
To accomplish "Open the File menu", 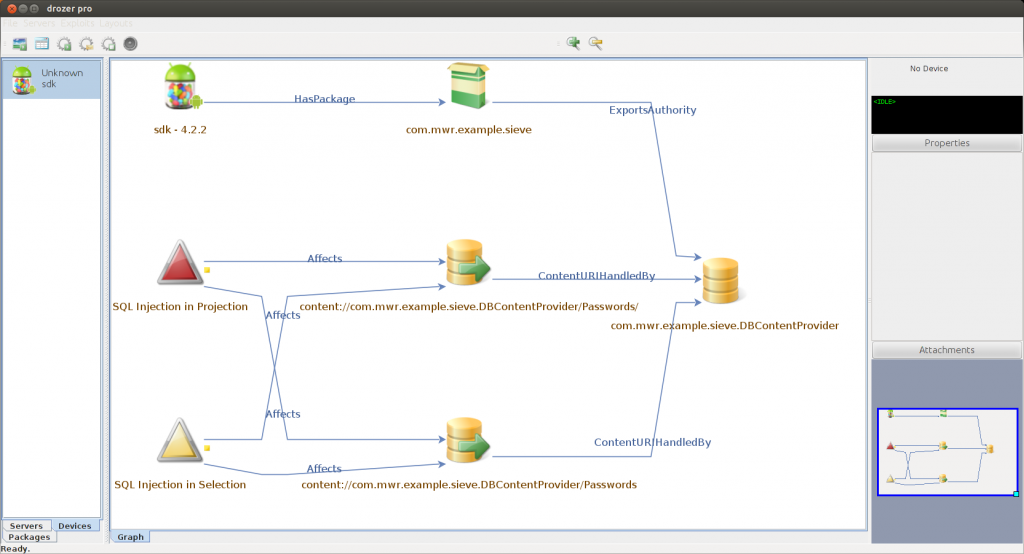I will point(10,24).
